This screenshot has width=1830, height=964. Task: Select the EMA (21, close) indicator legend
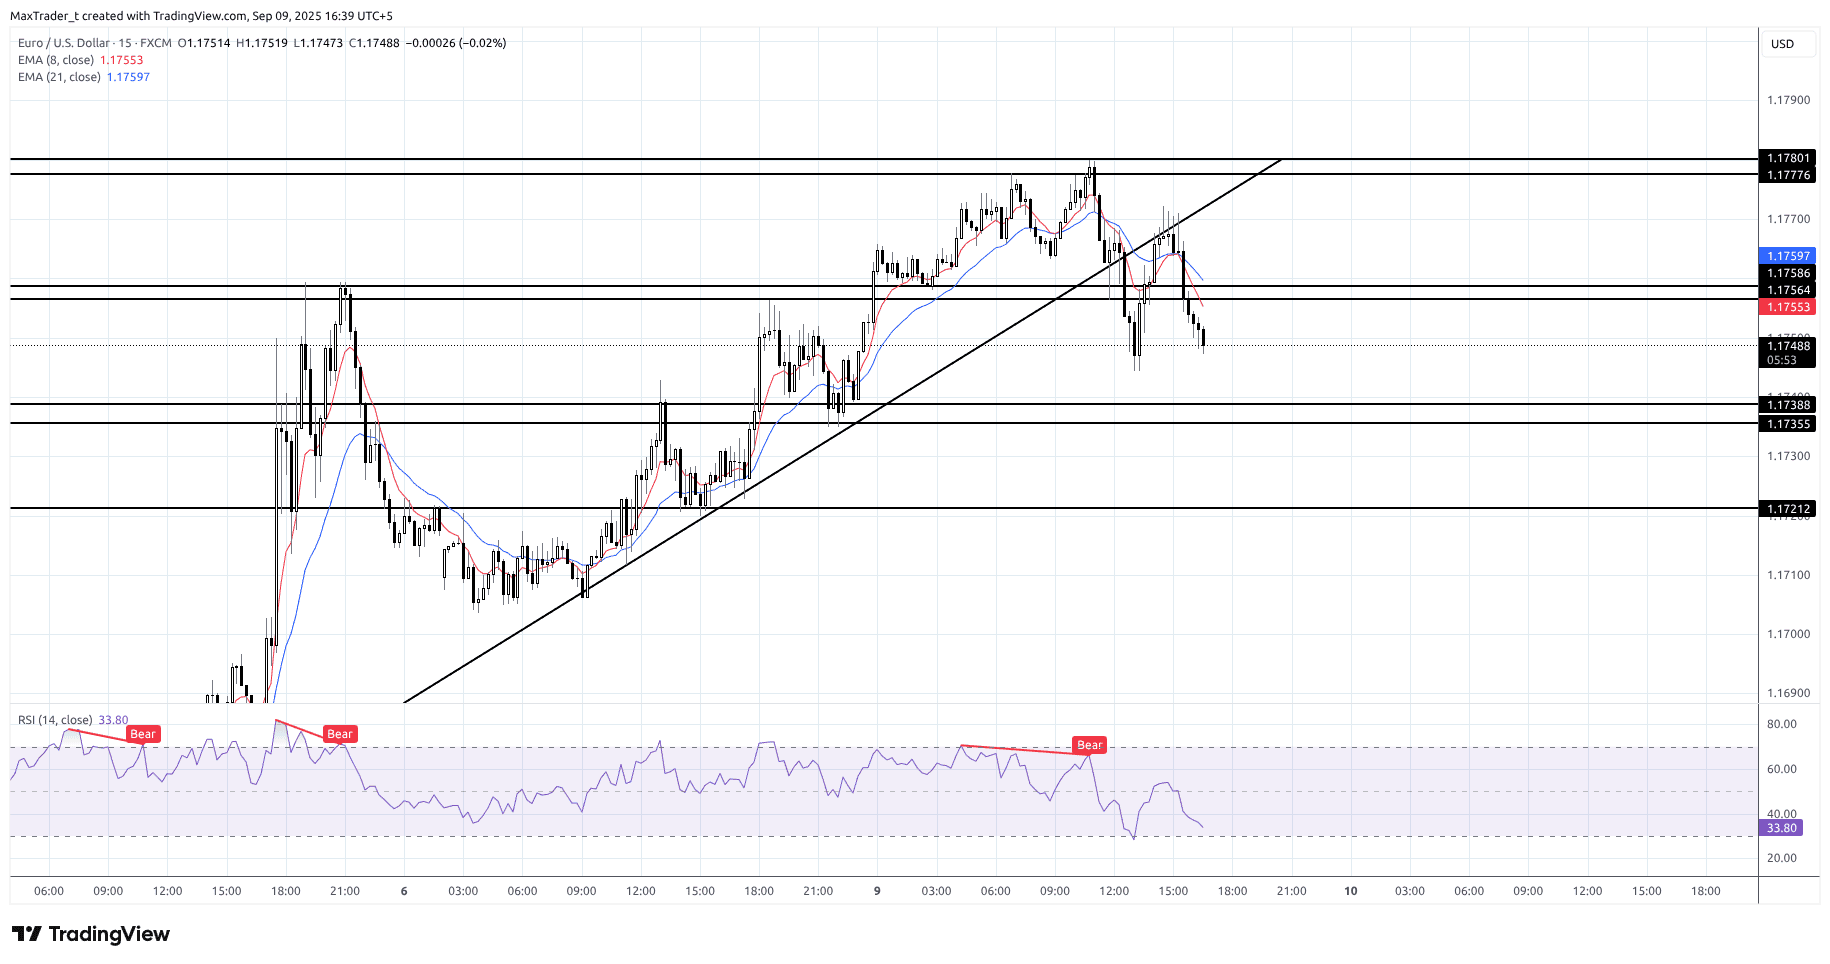[x=59, y=77]
